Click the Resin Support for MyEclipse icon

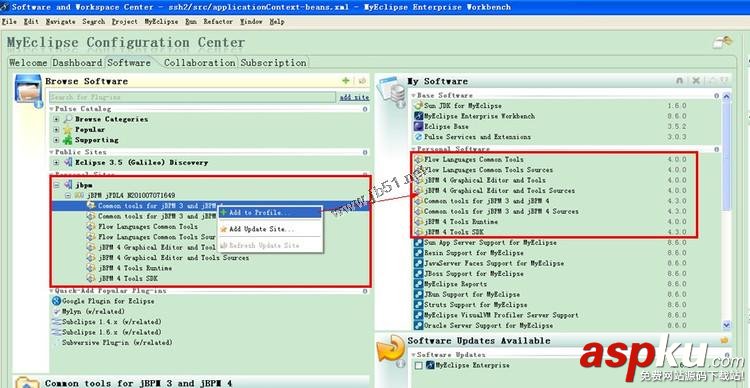click(x=419, y=253)
